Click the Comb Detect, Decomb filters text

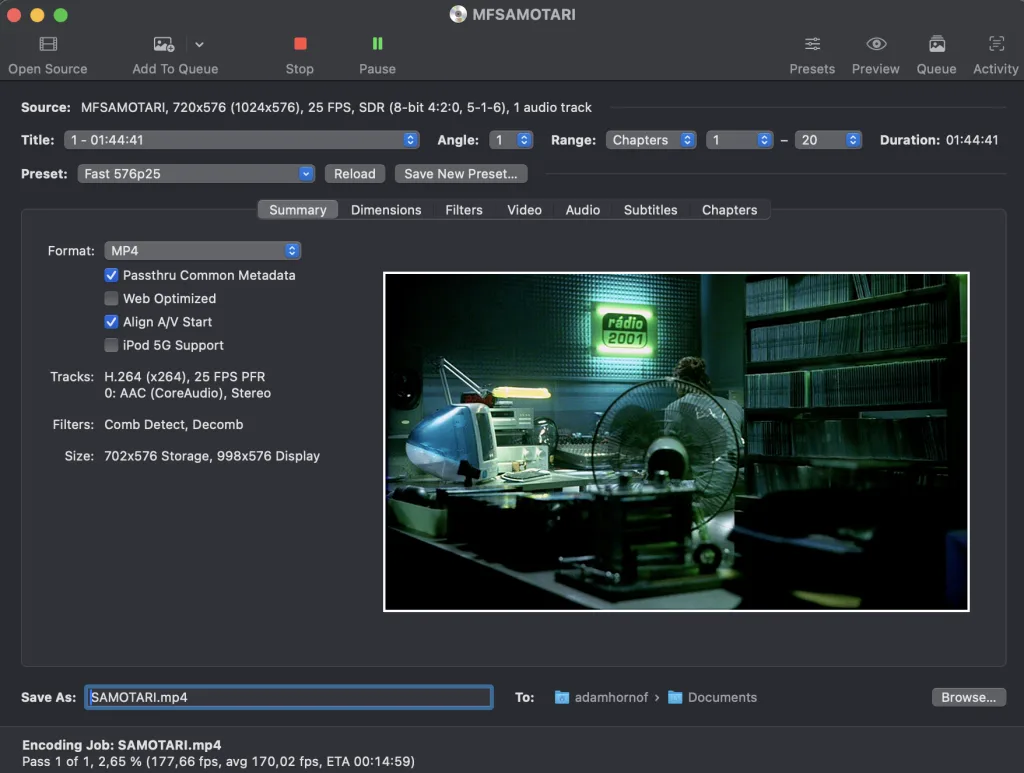pos(174,424)
